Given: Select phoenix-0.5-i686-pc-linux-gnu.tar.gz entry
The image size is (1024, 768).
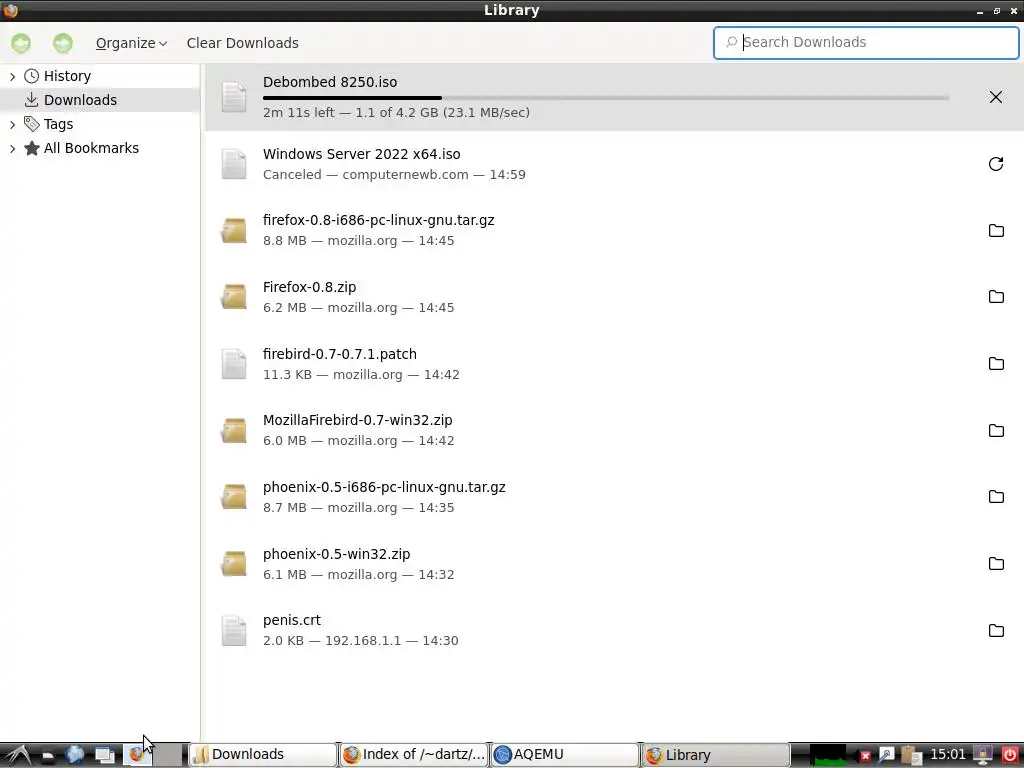Looking at the screenshot, I should (x=614, y=497).
